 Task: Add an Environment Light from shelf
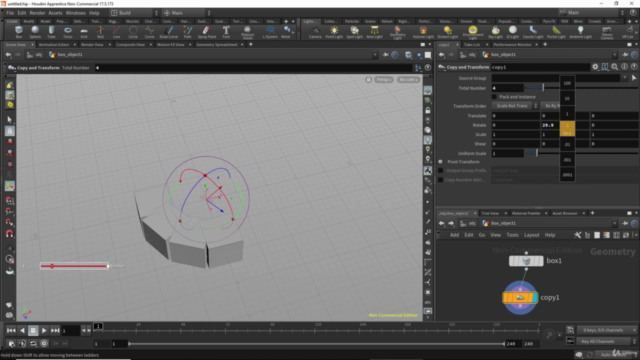pos(473,32)
